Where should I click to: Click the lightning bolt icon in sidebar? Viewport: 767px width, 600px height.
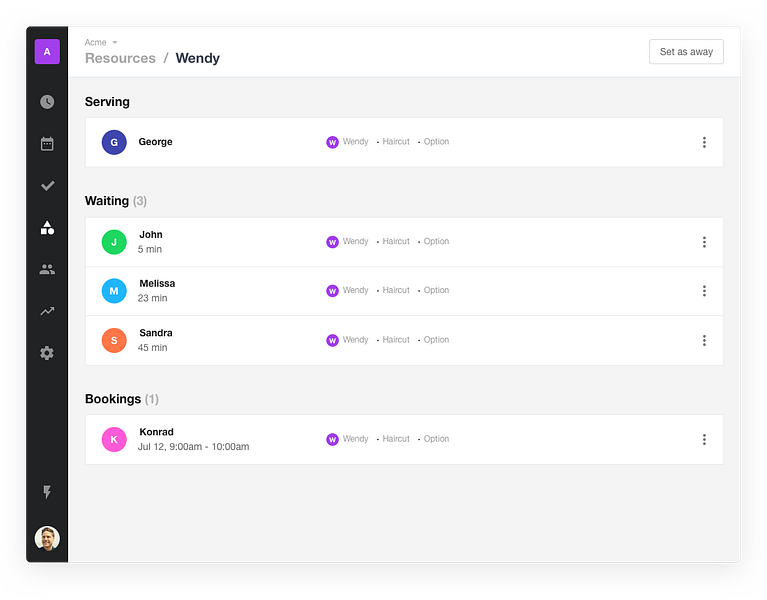point(47,492)
